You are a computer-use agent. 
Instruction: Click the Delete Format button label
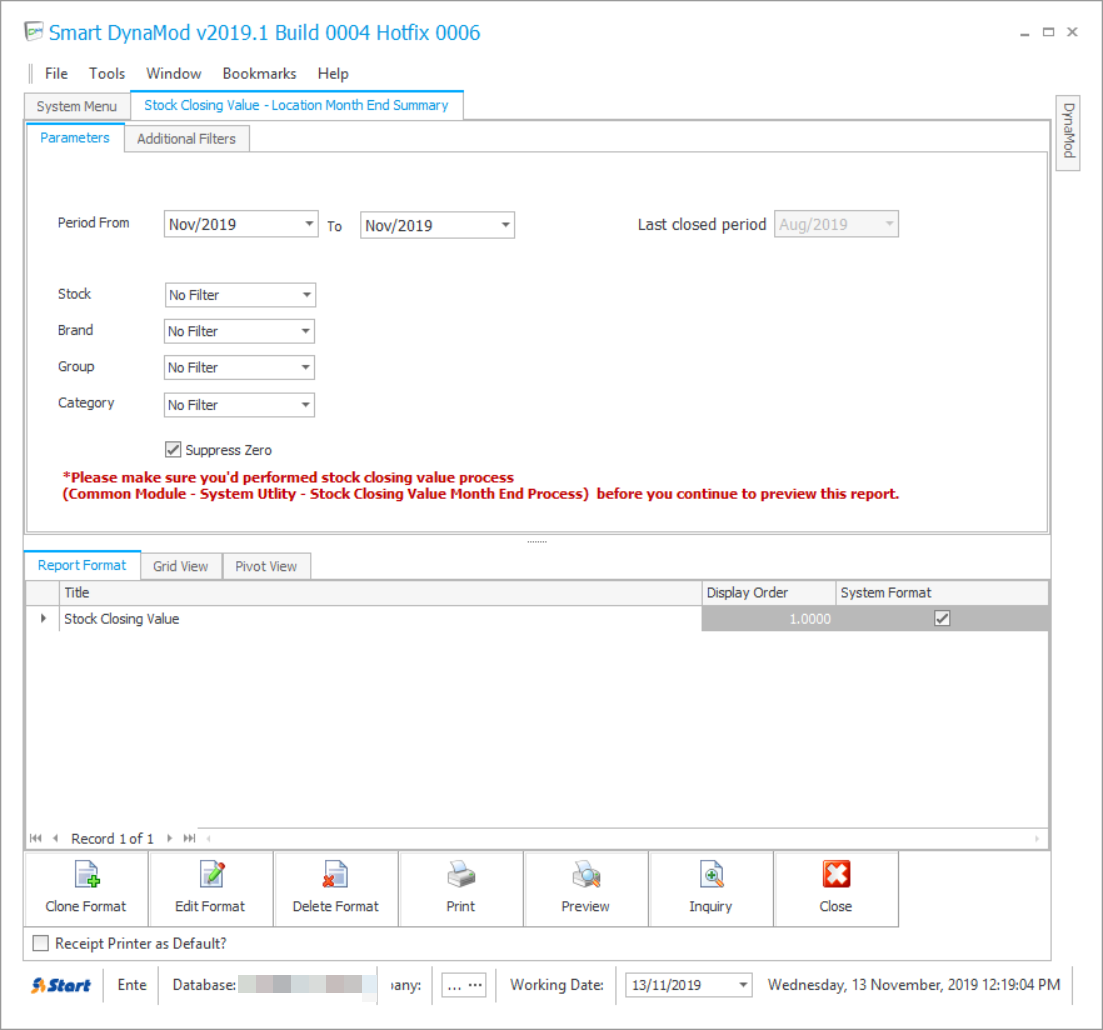coord(336,906)
